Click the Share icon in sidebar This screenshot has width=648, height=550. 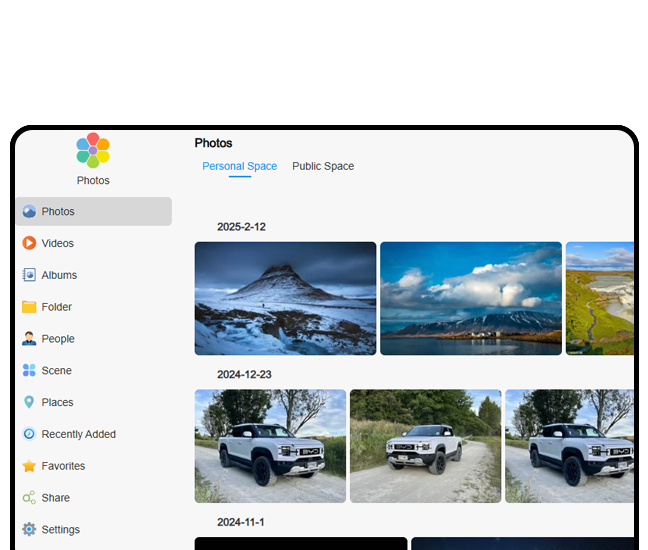[x=29, y=498]
